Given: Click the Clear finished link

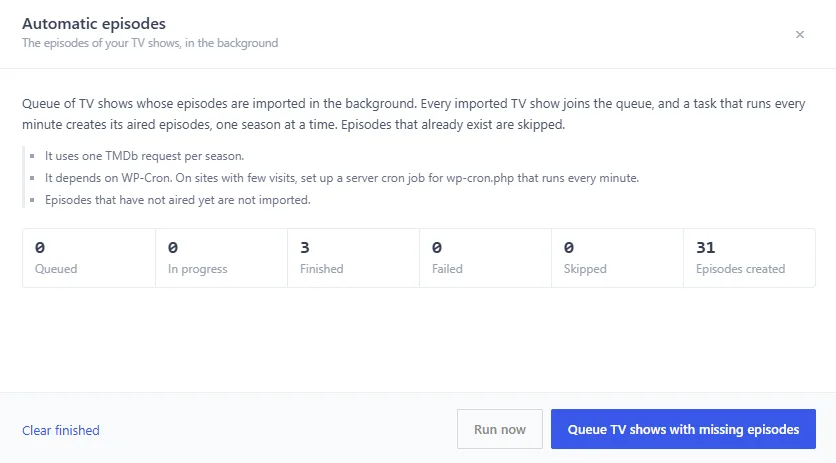Looking at the screenshot, I should (x=61, y=430).
